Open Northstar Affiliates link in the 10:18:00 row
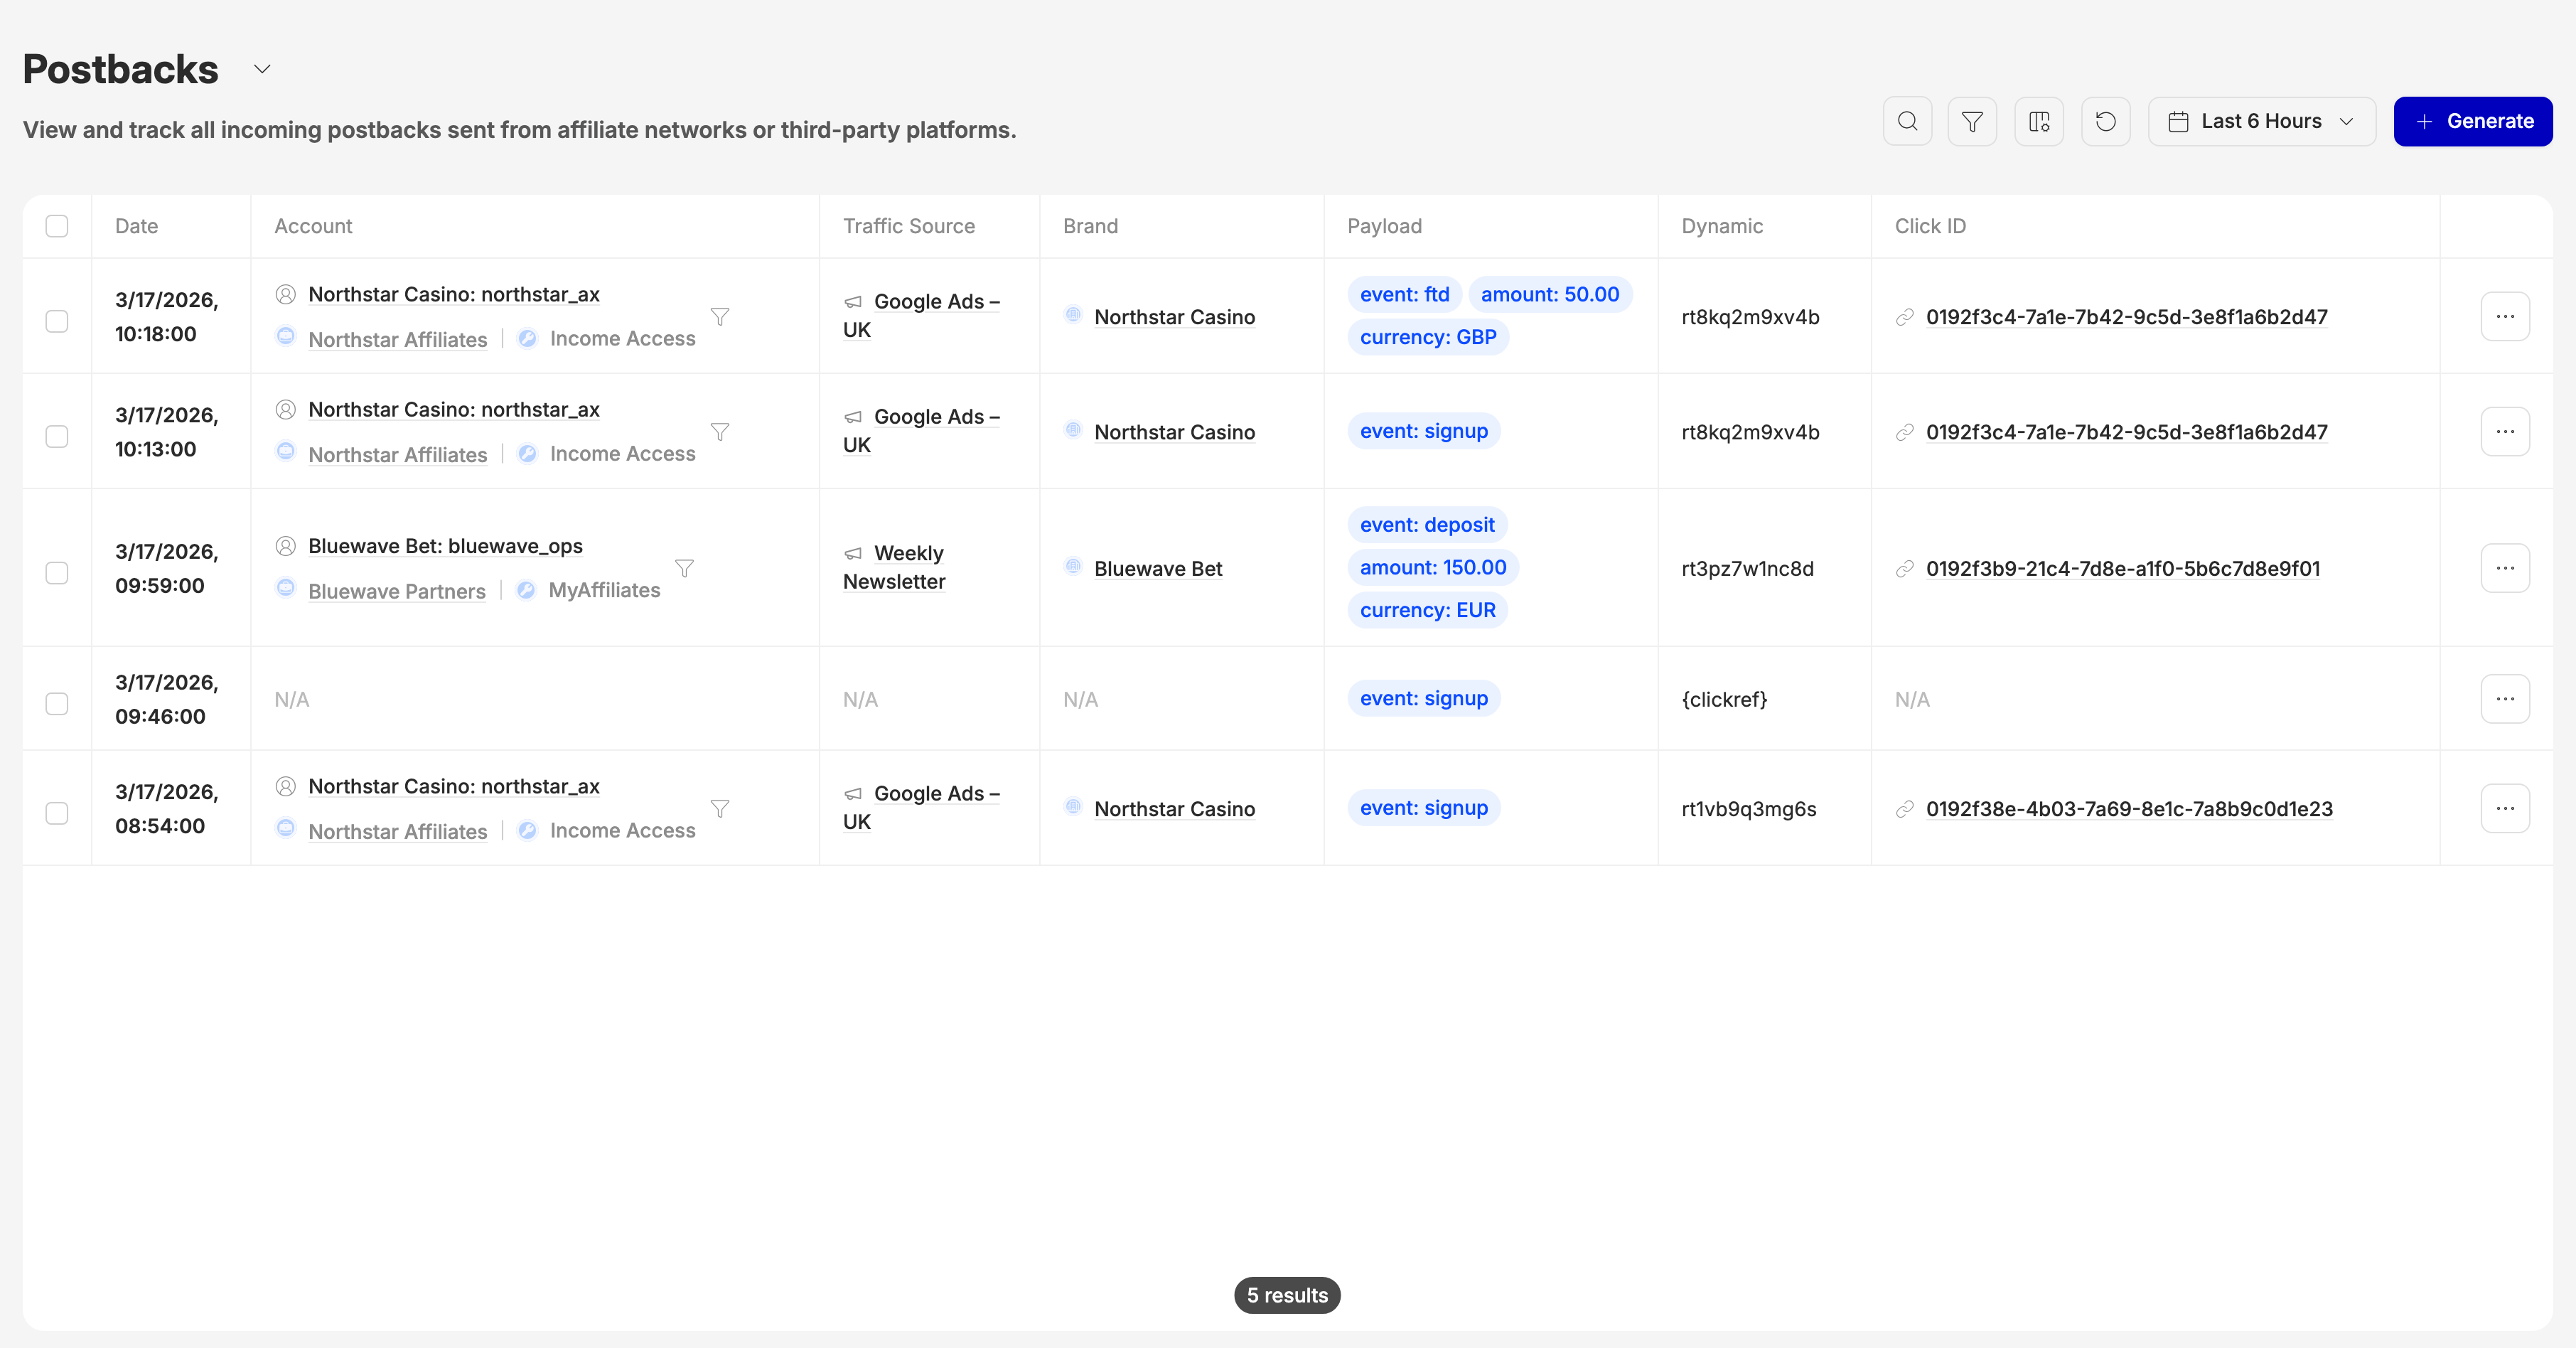This screenshot has width=2576, height=1348. [398, 339]
